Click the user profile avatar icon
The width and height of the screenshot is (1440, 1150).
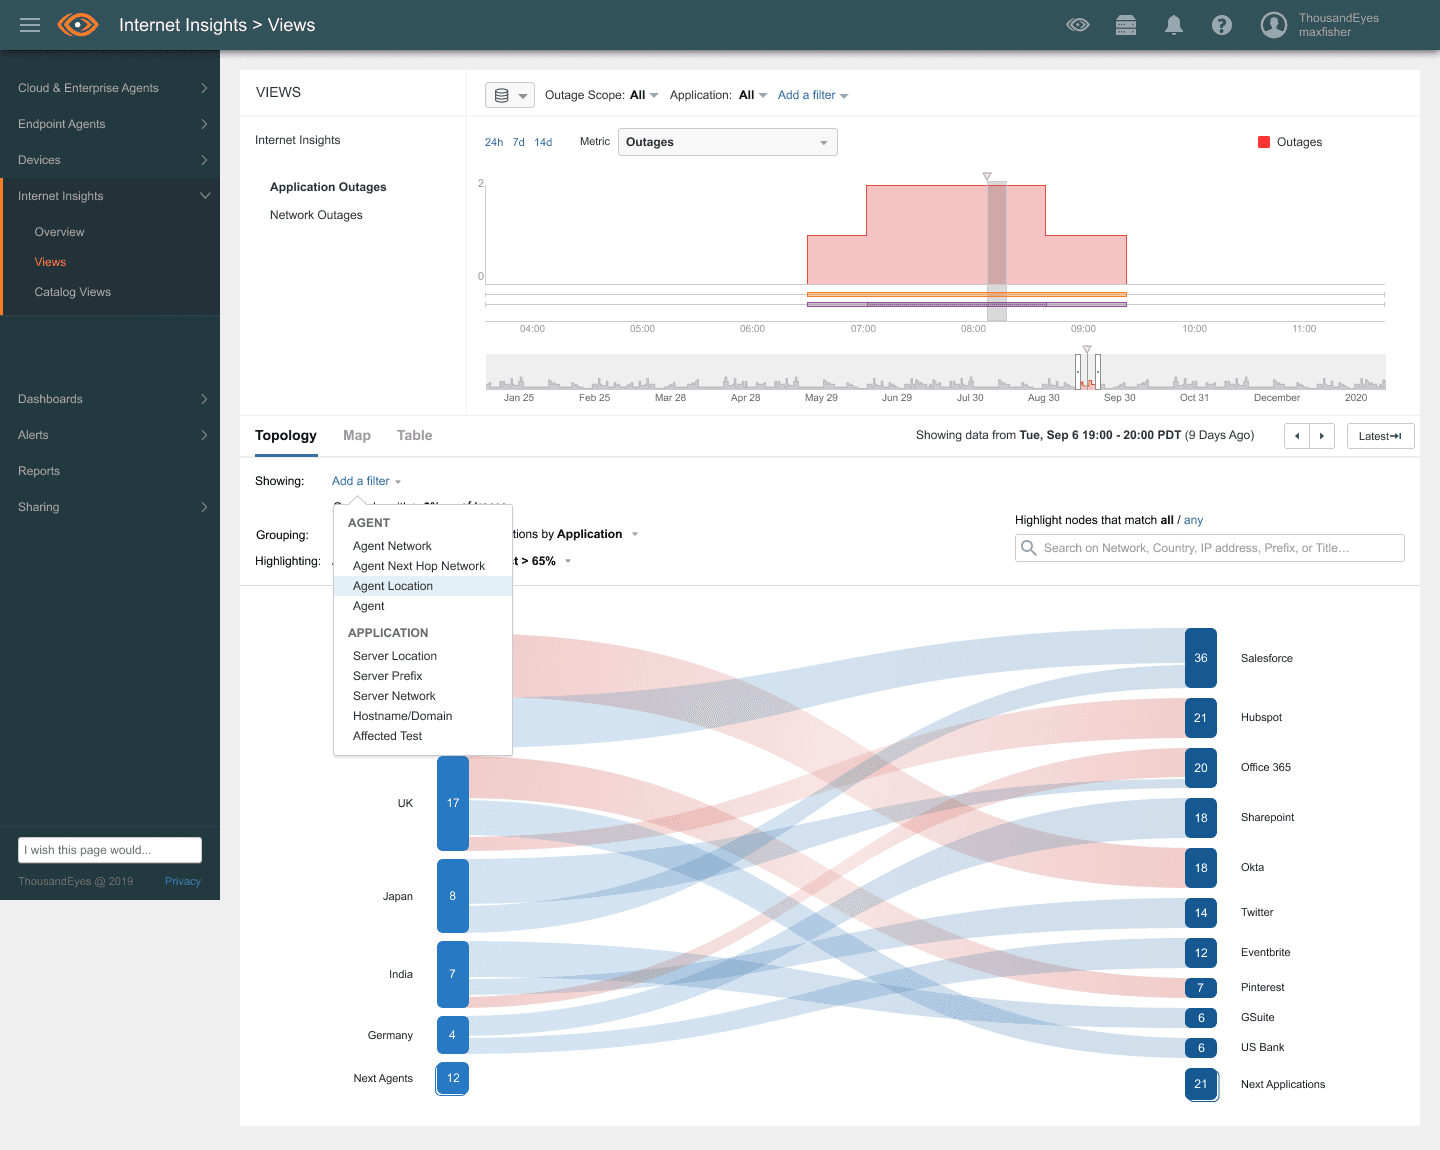pyautogui.click(x=1273, y=25)
